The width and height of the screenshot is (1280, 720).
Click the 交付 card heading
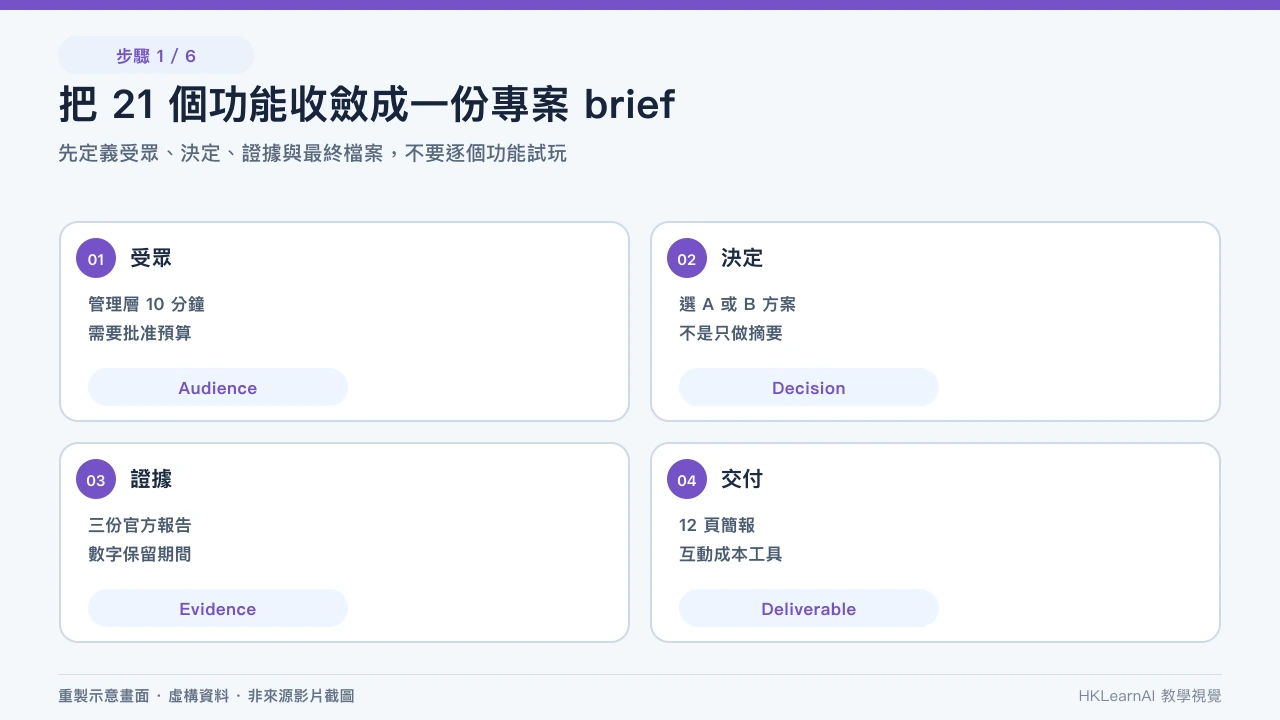[742, 479]
